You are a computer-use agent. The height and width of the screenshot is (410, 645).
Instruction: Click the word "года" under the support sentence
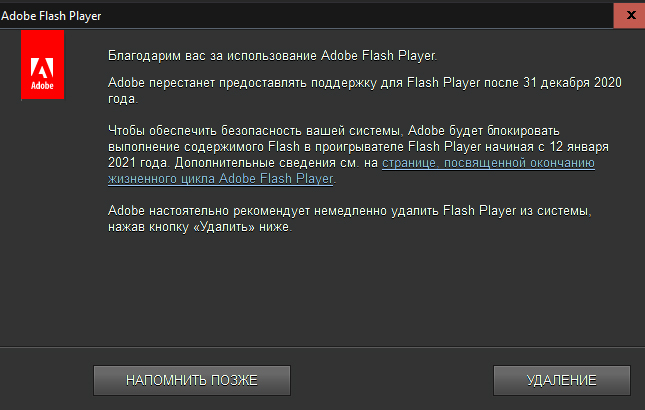(121, 99)
